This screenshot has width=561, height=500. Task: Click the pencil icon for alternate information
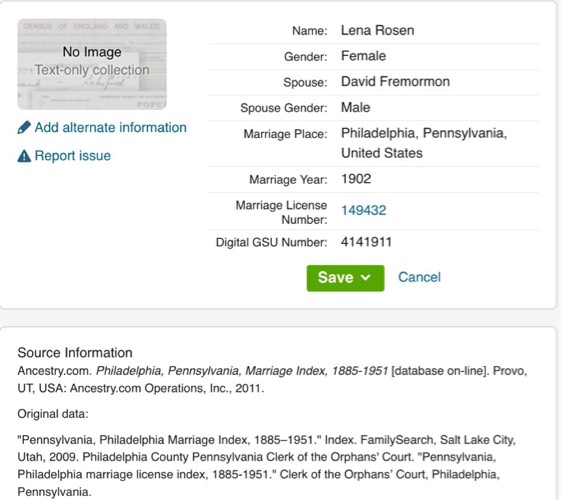click(x=24, y=127)
